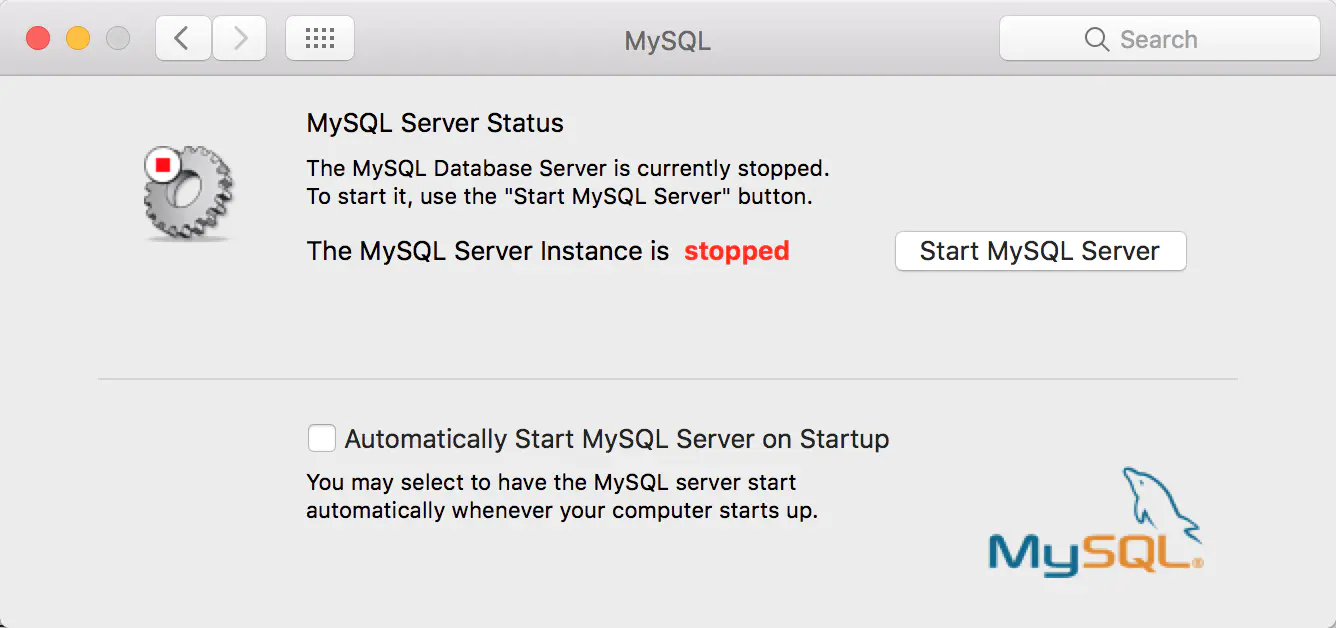Screen dimensions: 1336x628
Task: Click the grayed-out zoom window button
Action: [118, 39]
